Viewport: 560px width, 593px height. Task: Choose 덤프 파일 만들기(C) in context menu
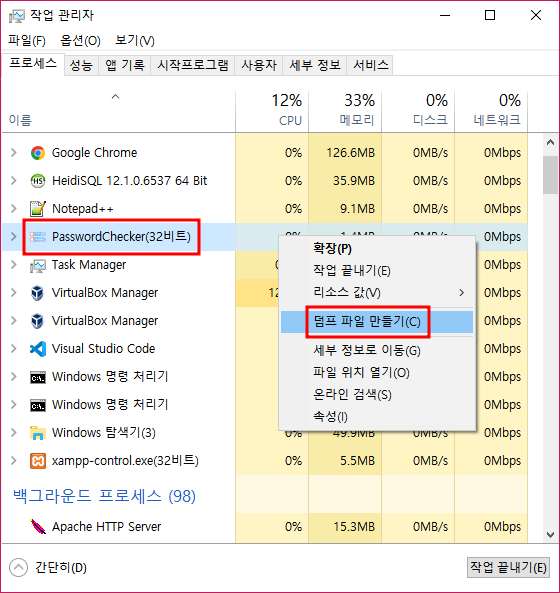(376, 322)
